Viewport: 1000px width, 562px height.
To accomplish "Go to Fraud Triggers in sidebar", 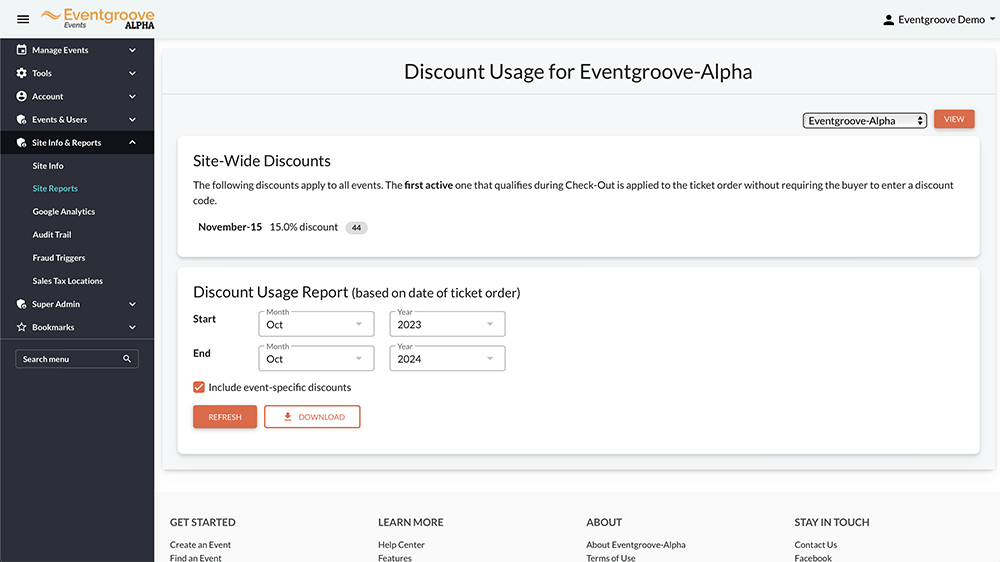I will pyautogui.click(x=59, y=258).
